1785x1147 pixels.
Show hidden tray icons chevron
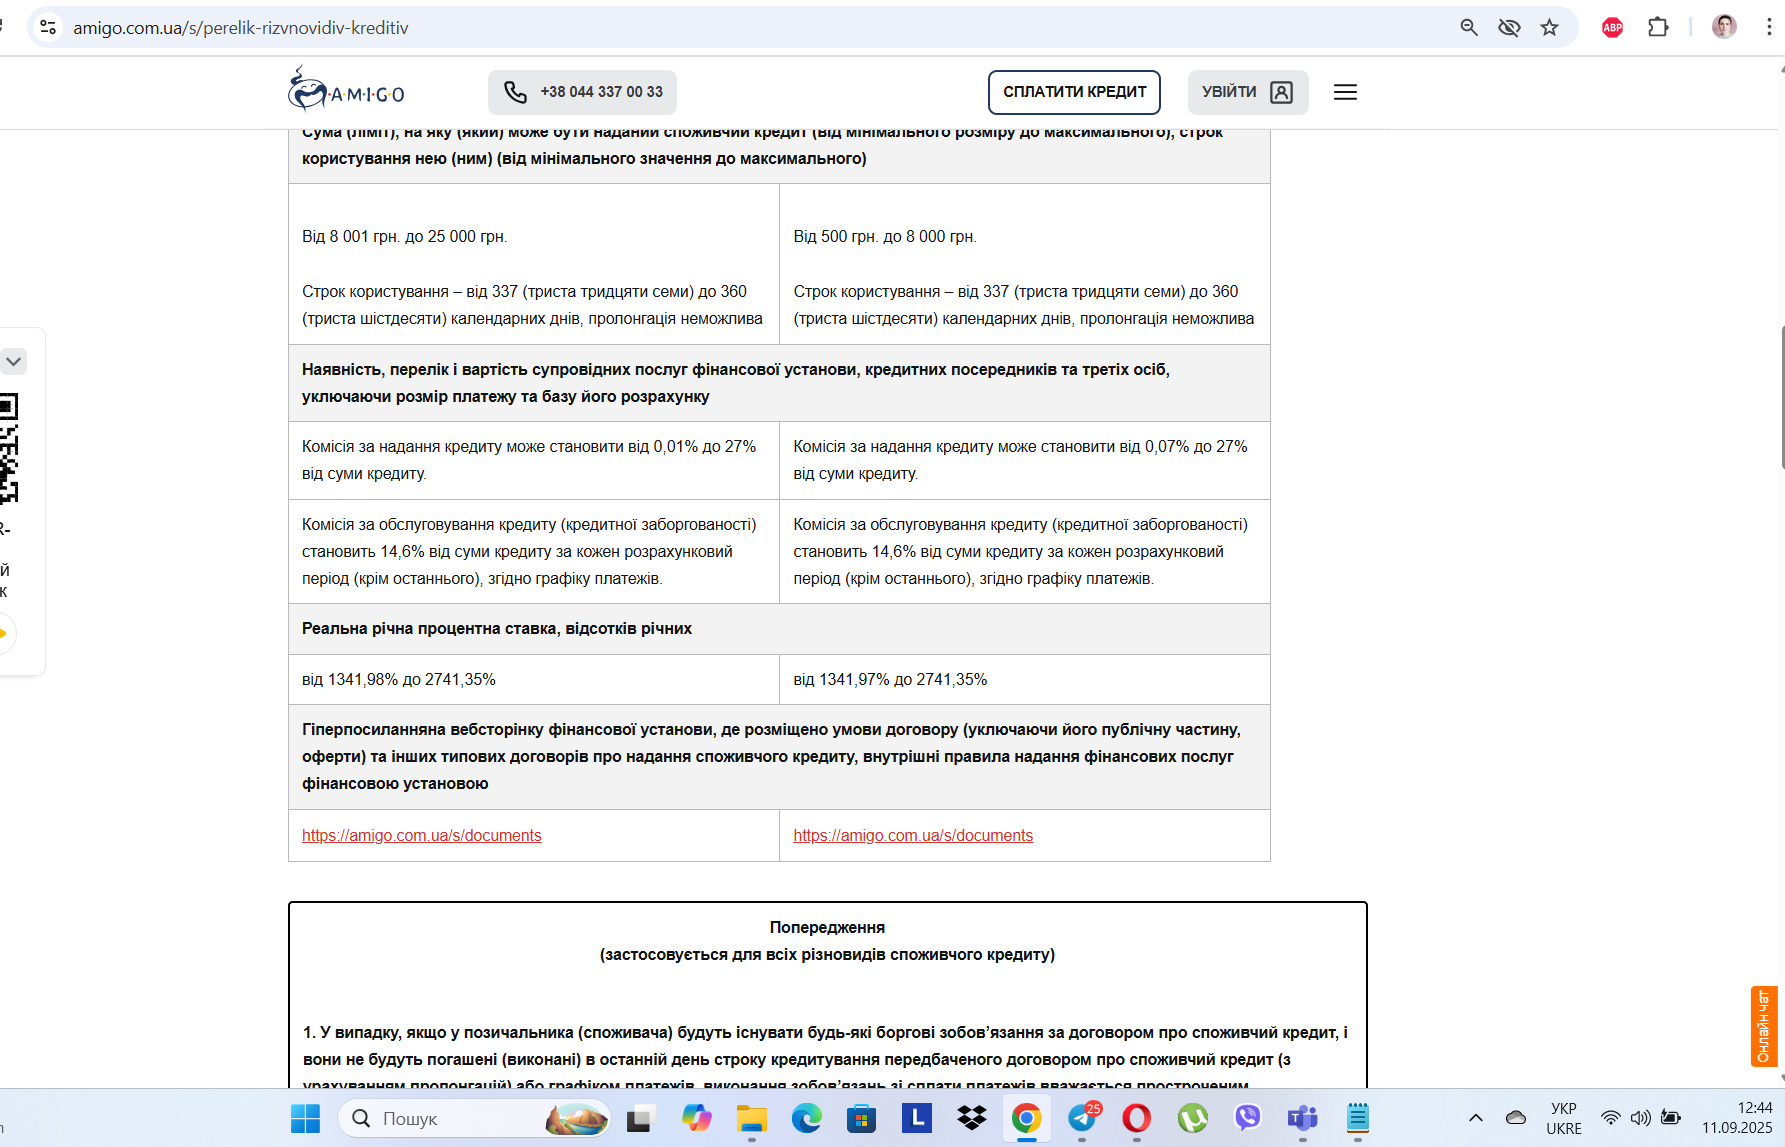(1475, 1118)
